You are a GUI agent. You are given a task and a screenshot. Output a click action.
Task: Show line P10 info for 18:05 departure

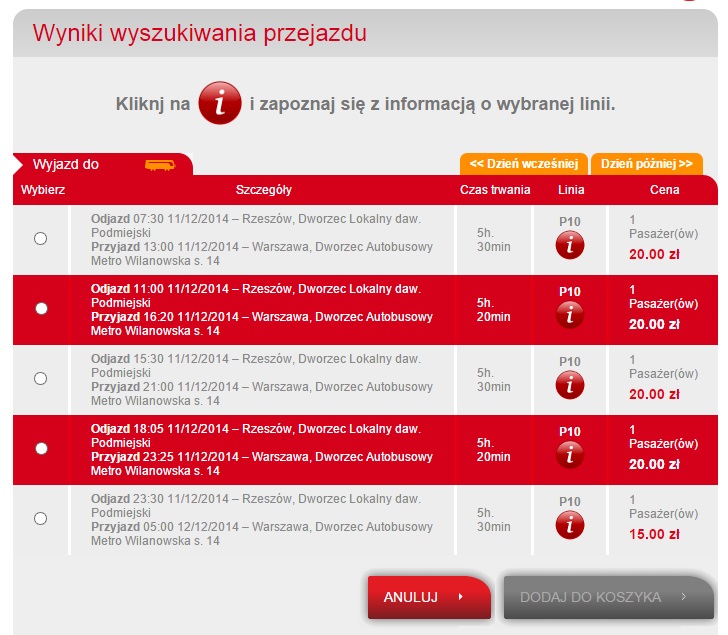tap(570, 454)
